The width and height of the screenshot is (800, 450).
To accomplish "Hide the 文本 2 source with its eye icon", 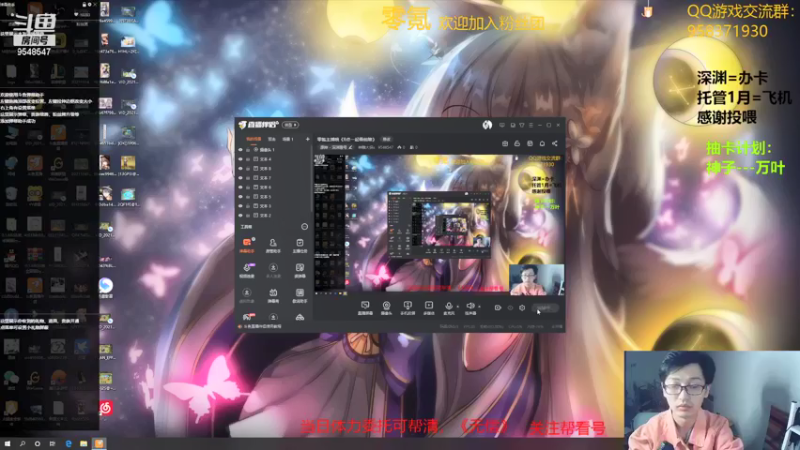I will (241, 215).
